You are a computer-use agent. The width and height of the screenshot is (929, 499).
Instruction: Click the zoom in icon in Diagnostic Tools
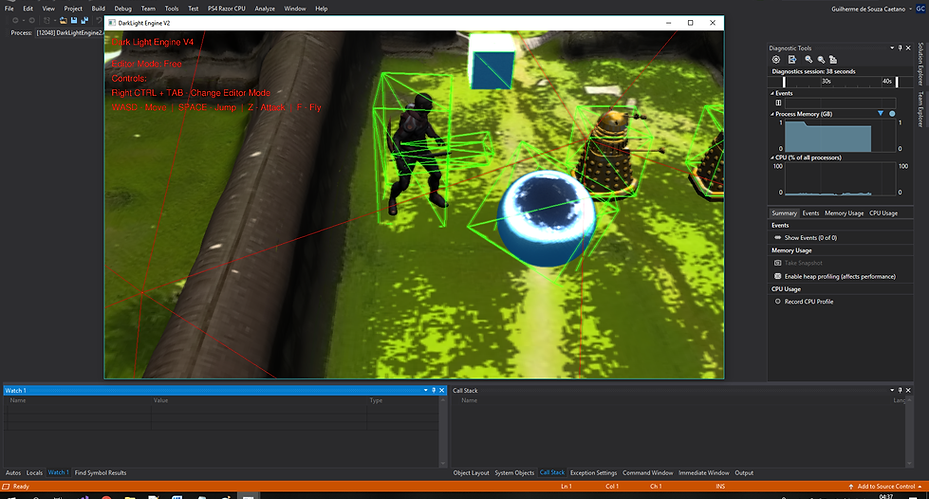808,59
